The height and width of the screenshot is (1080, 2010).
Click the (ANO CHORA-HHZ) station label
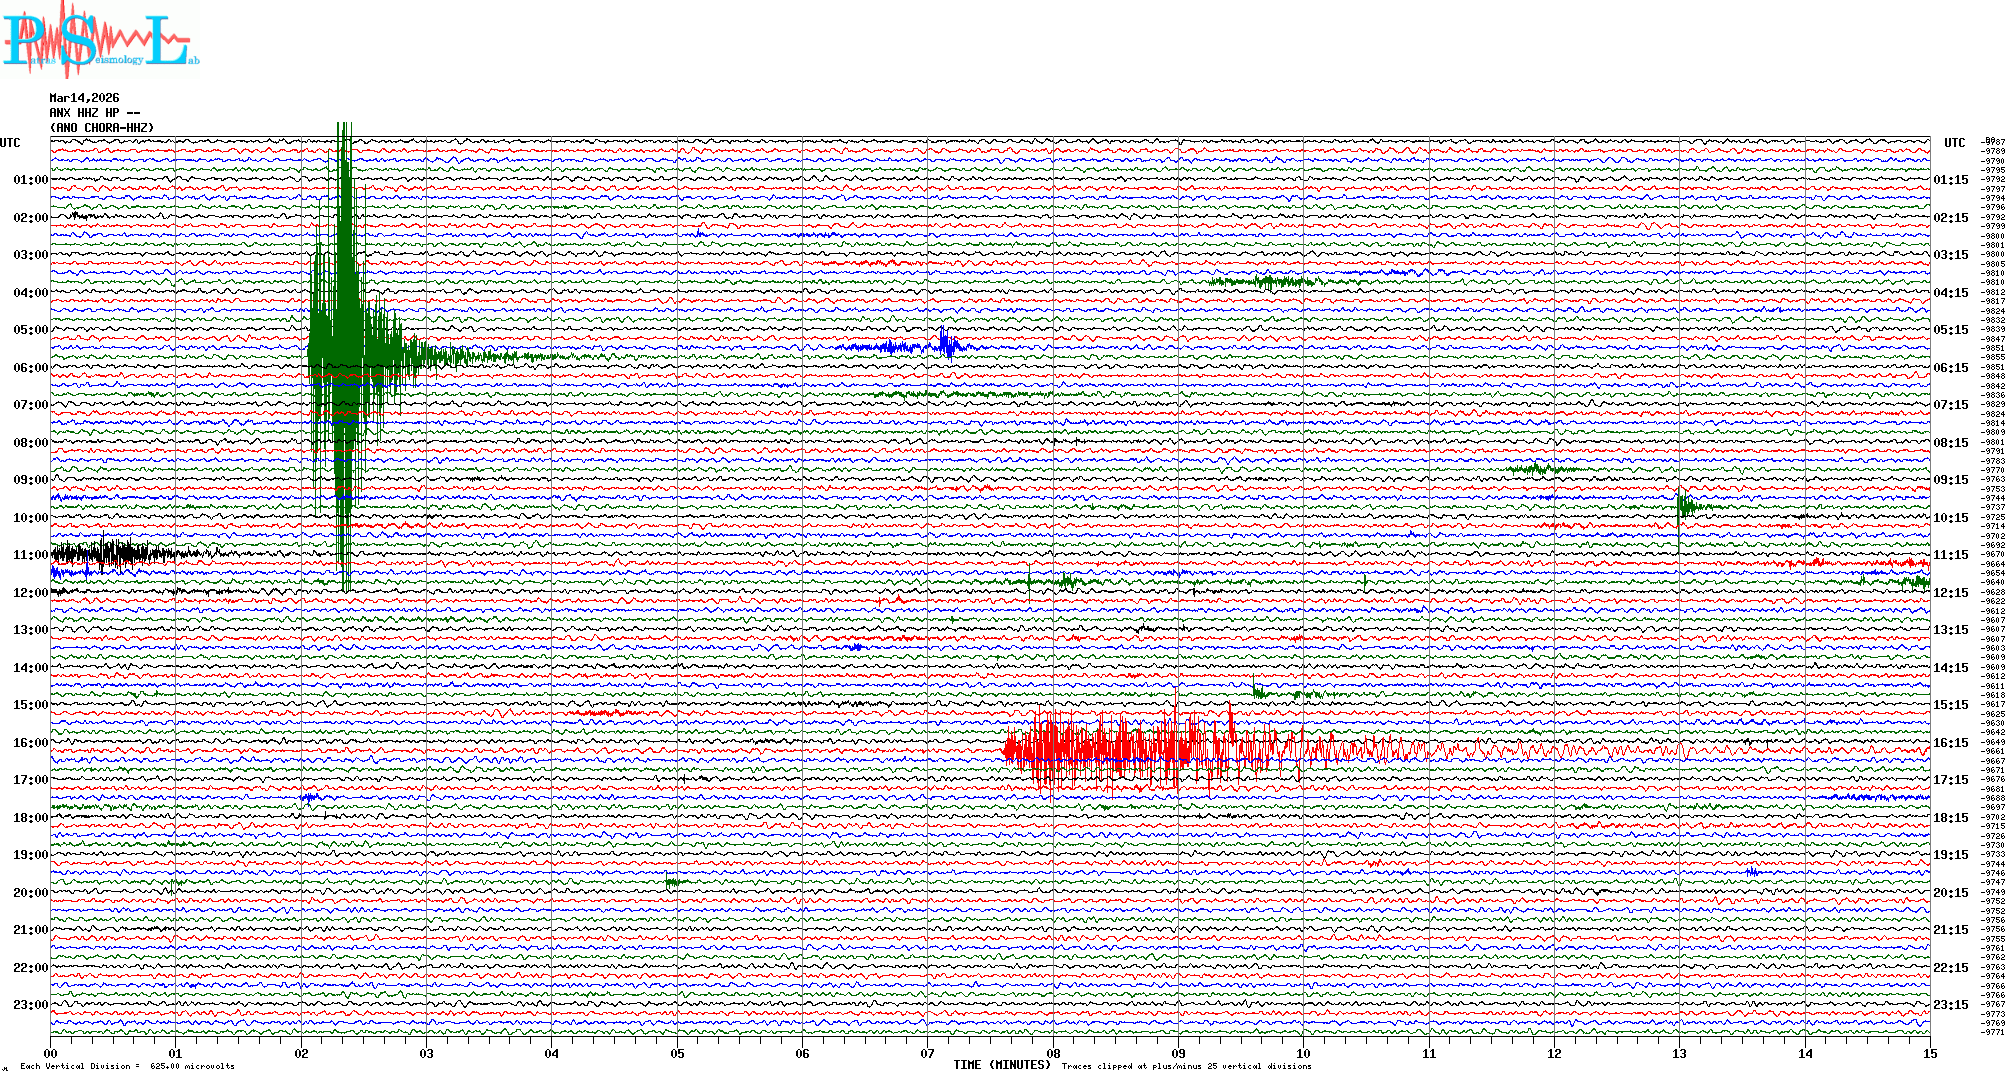[x=102, y=128]
